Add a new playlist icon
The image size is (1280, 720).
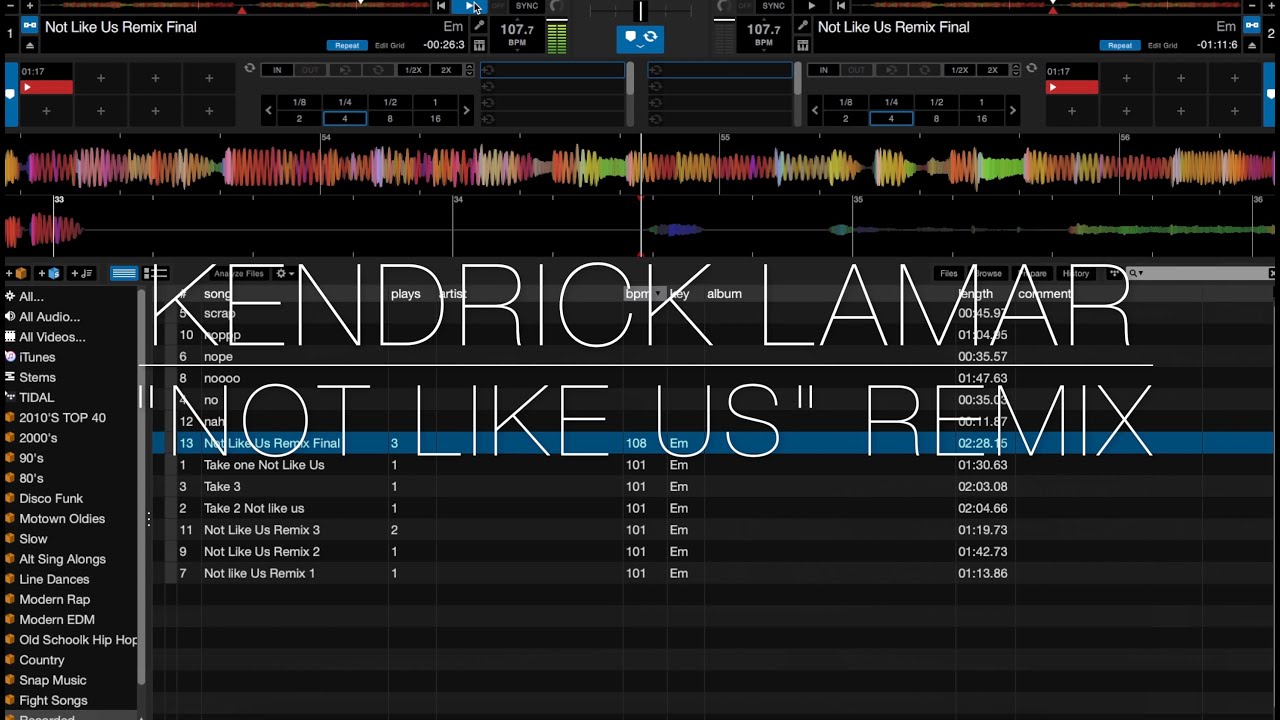81,273
